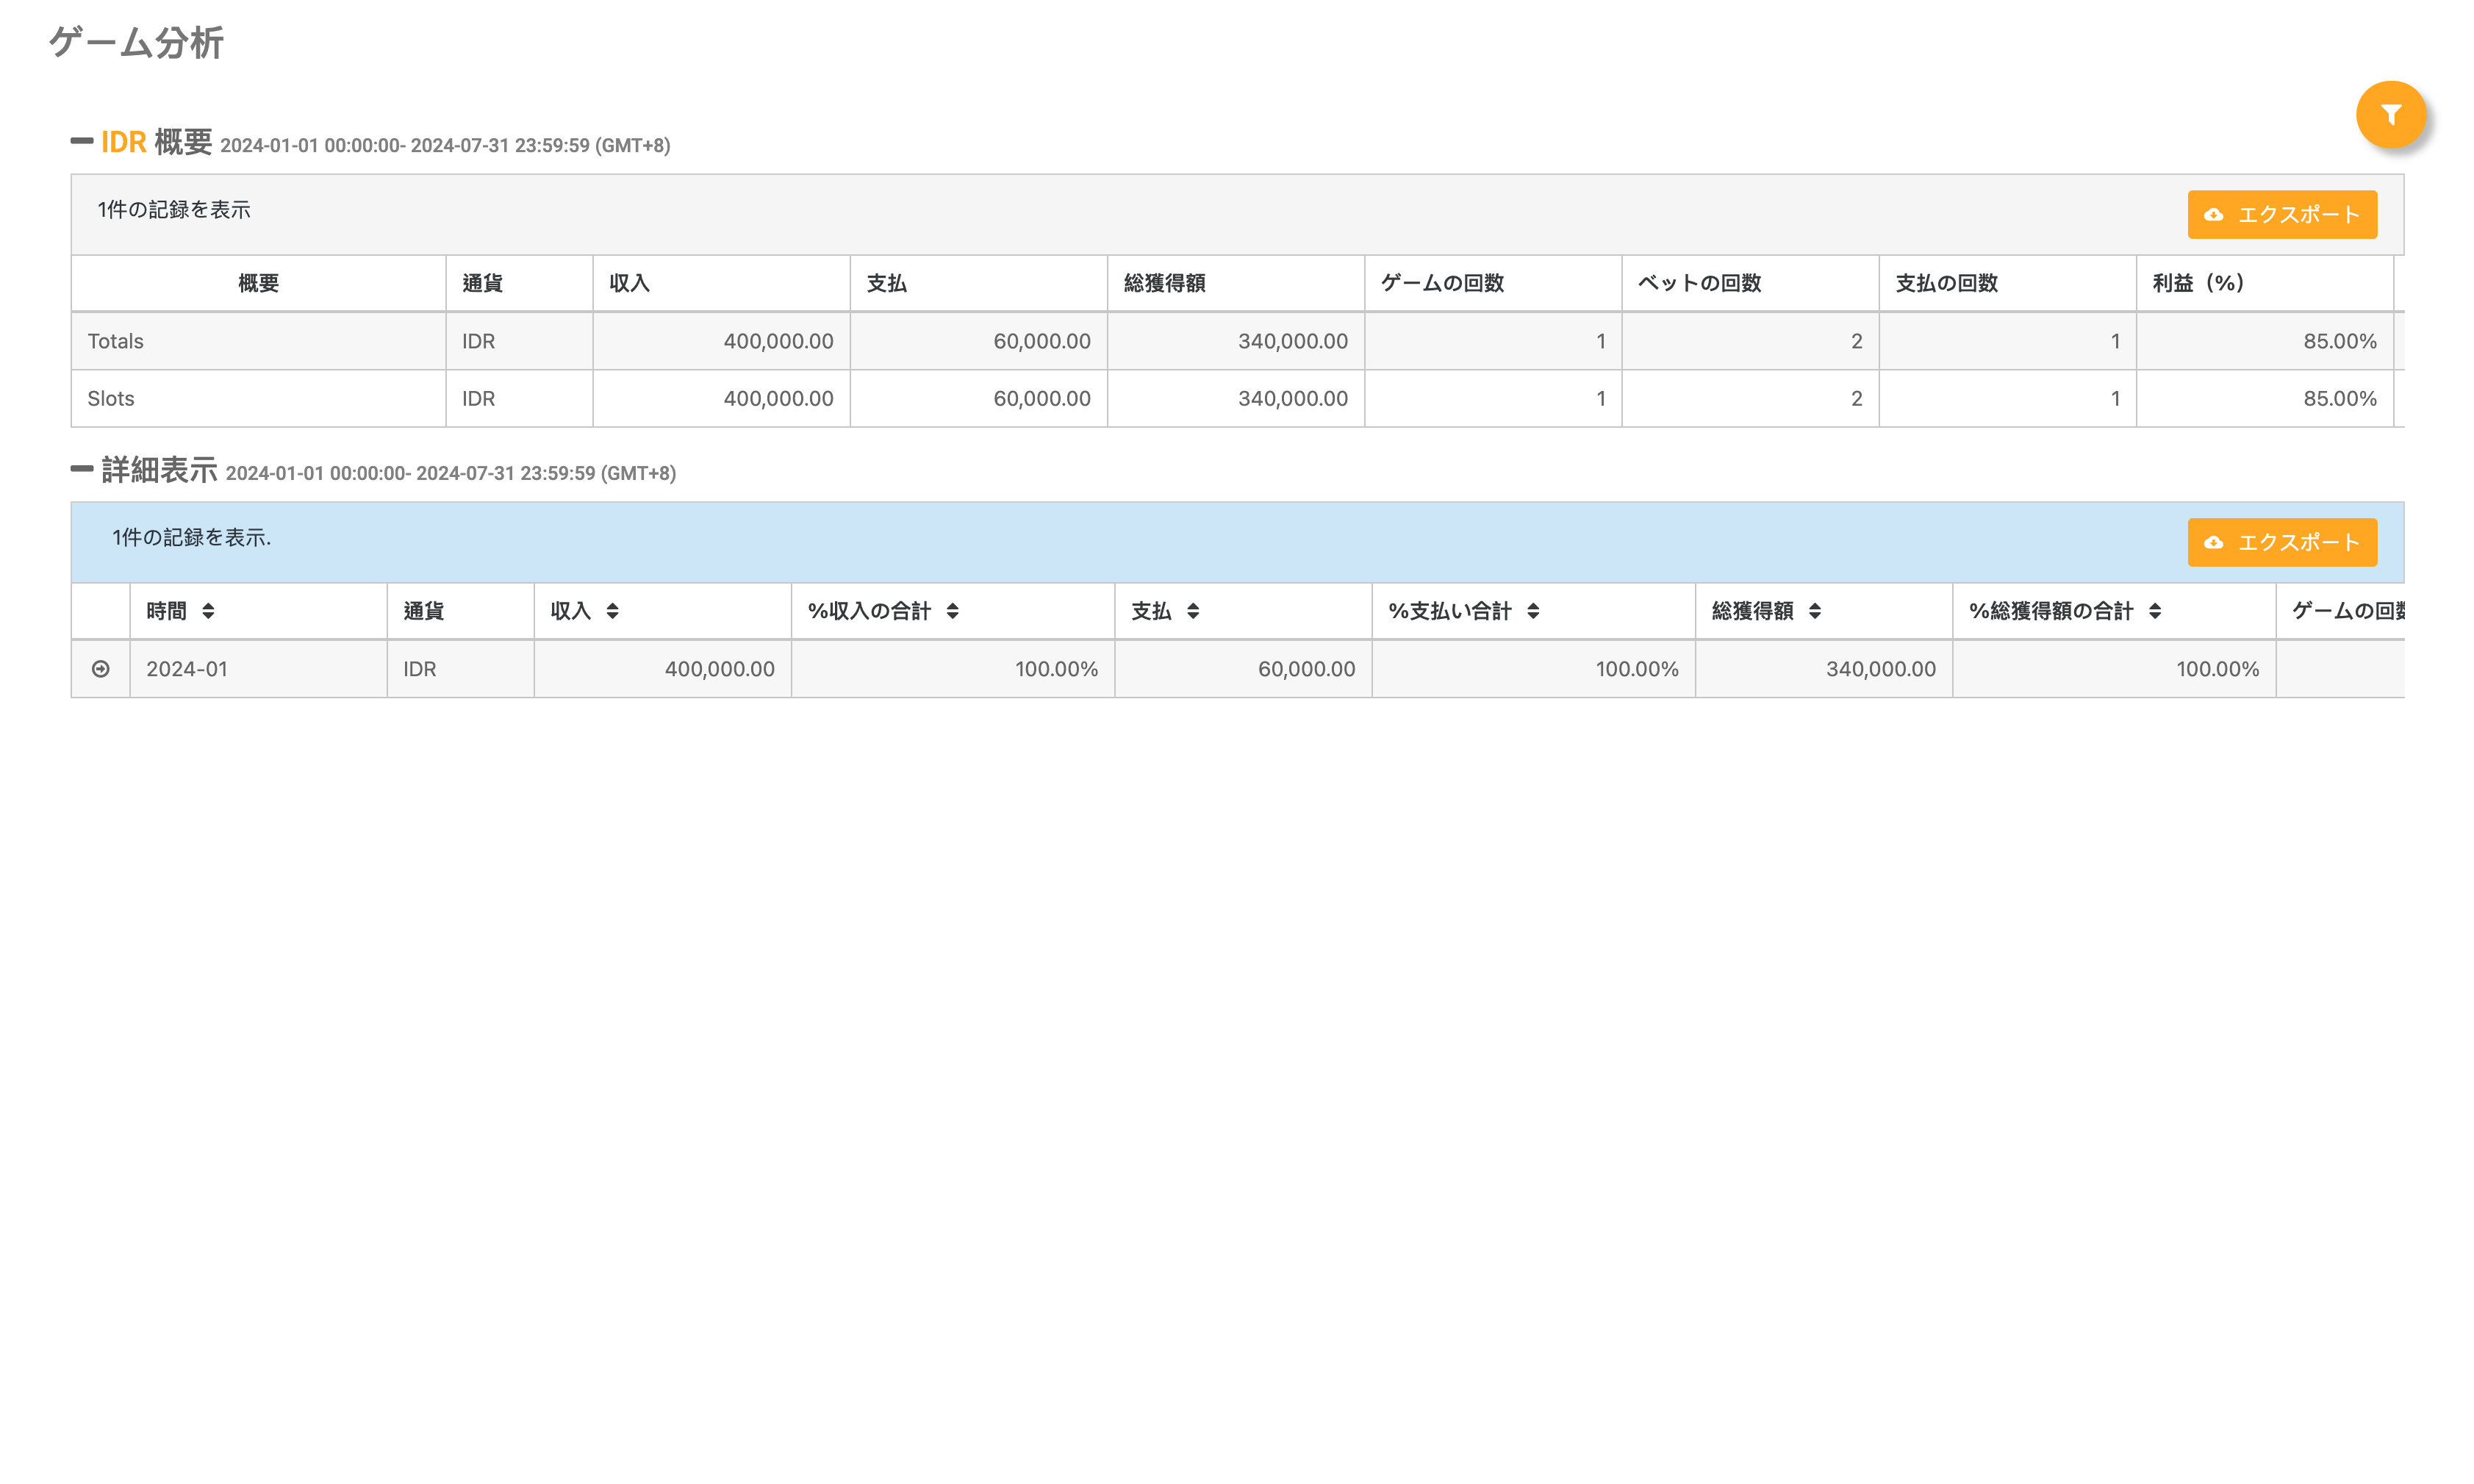2474x1484 pixels.
Task: Click the ベットの回数 column header
Action: pyautogui.click(x=1699, y=283)
